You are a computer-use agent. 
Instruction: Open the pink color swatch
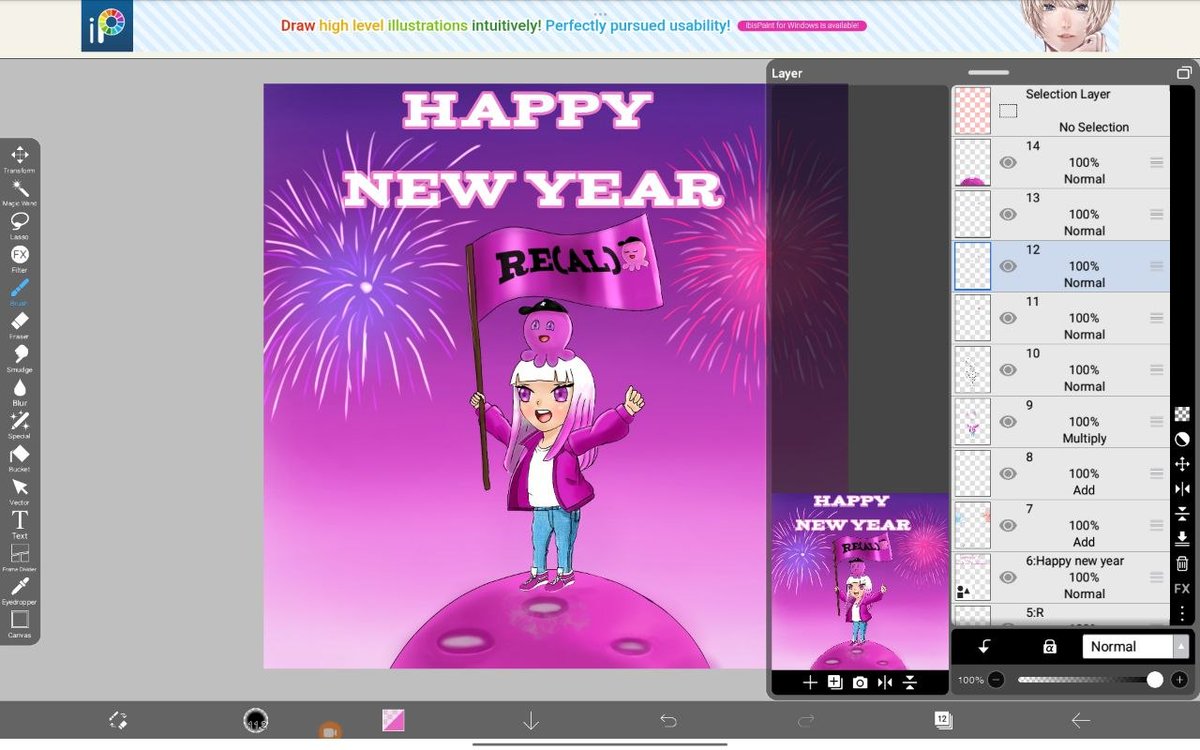click(393, 720)
